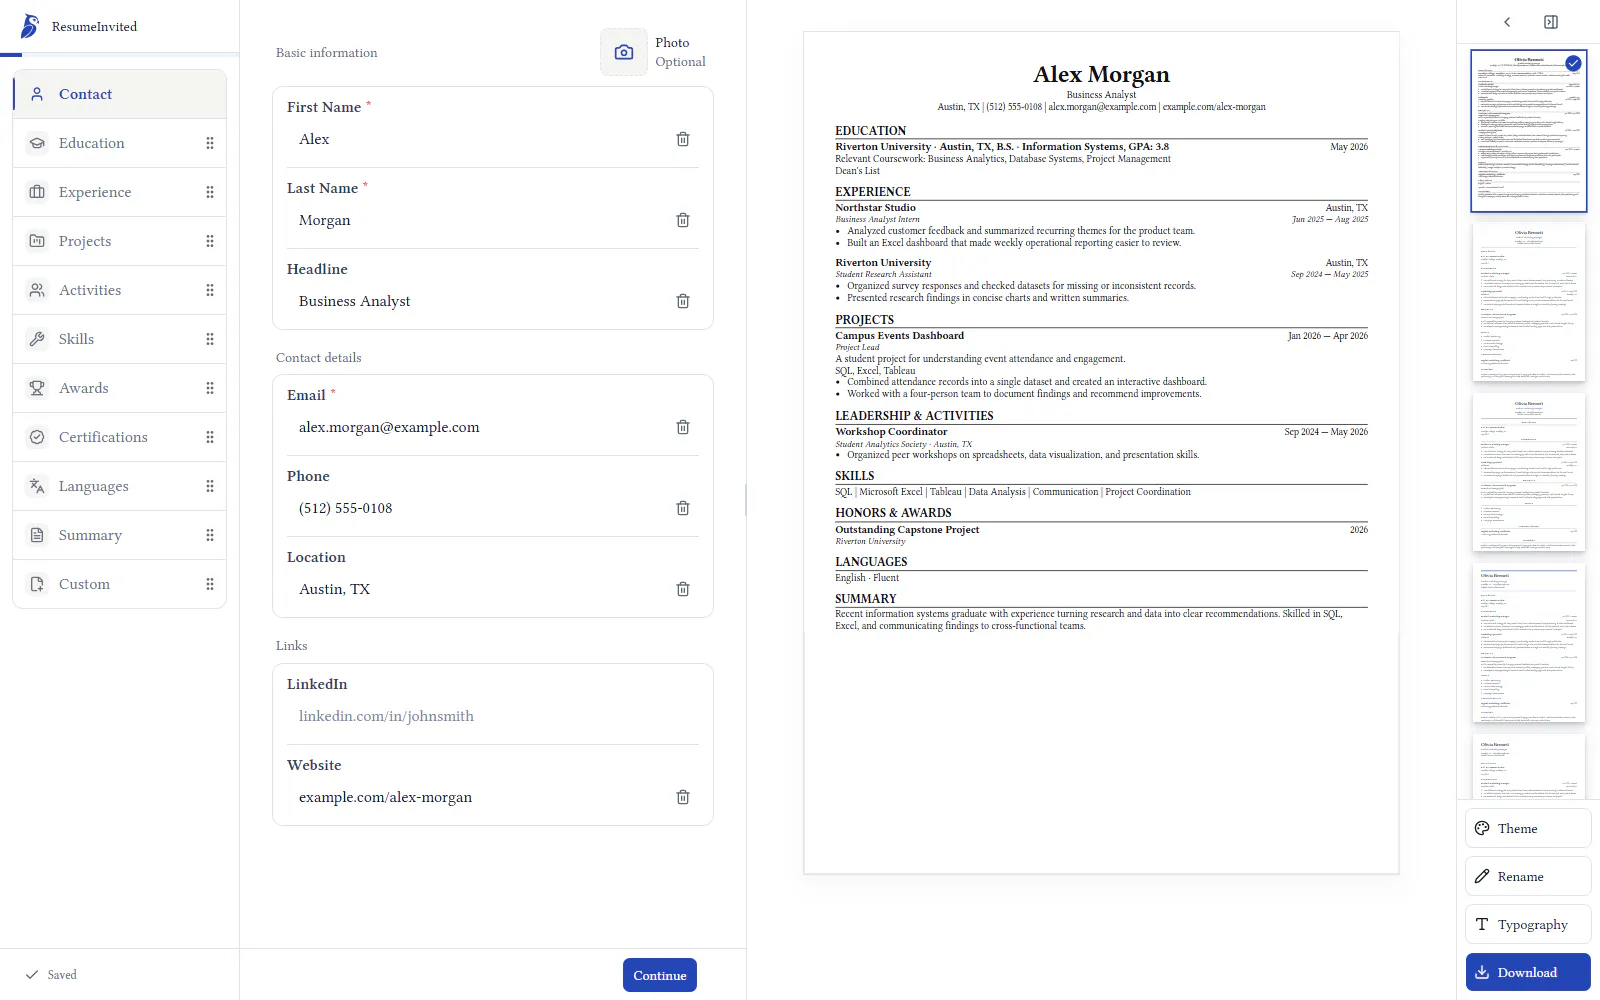
Task: Click the drag handle next to Education
Action: pos(210,143)
